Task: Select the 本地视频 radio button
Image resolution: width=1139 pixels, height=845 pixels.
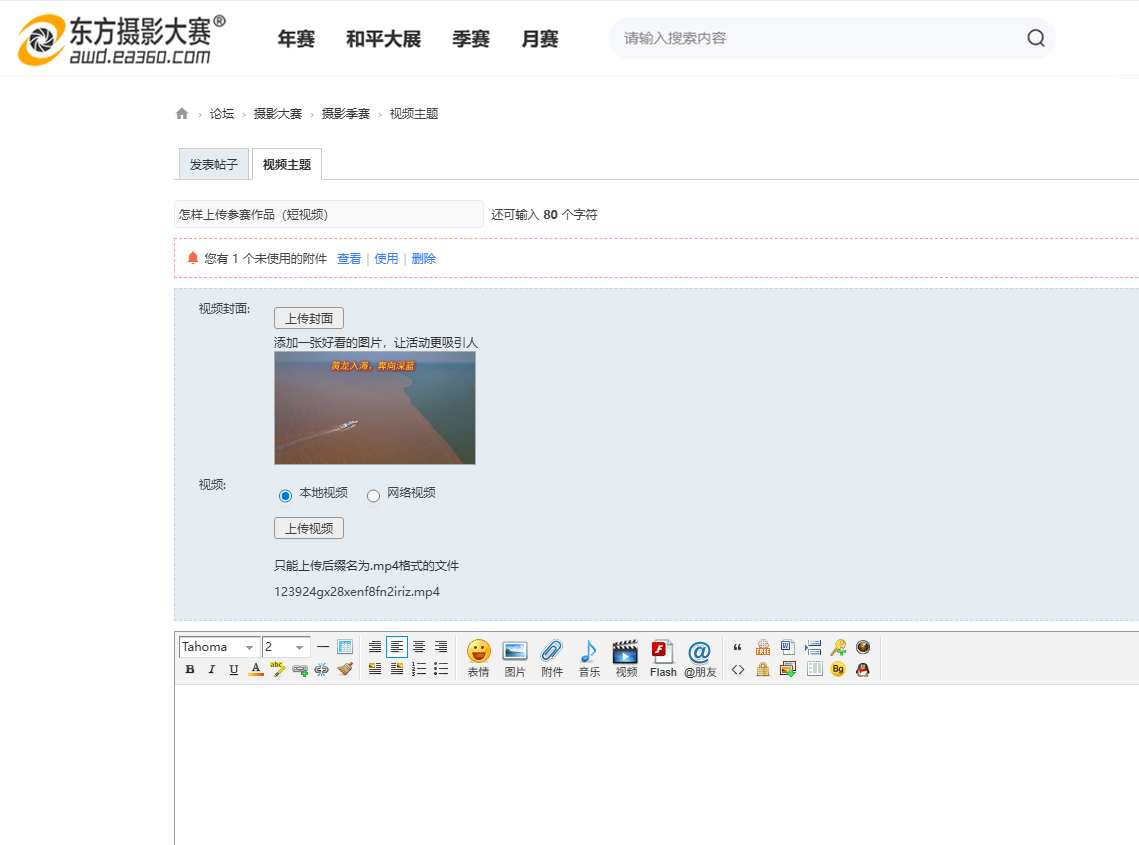Action: [286, 495]
